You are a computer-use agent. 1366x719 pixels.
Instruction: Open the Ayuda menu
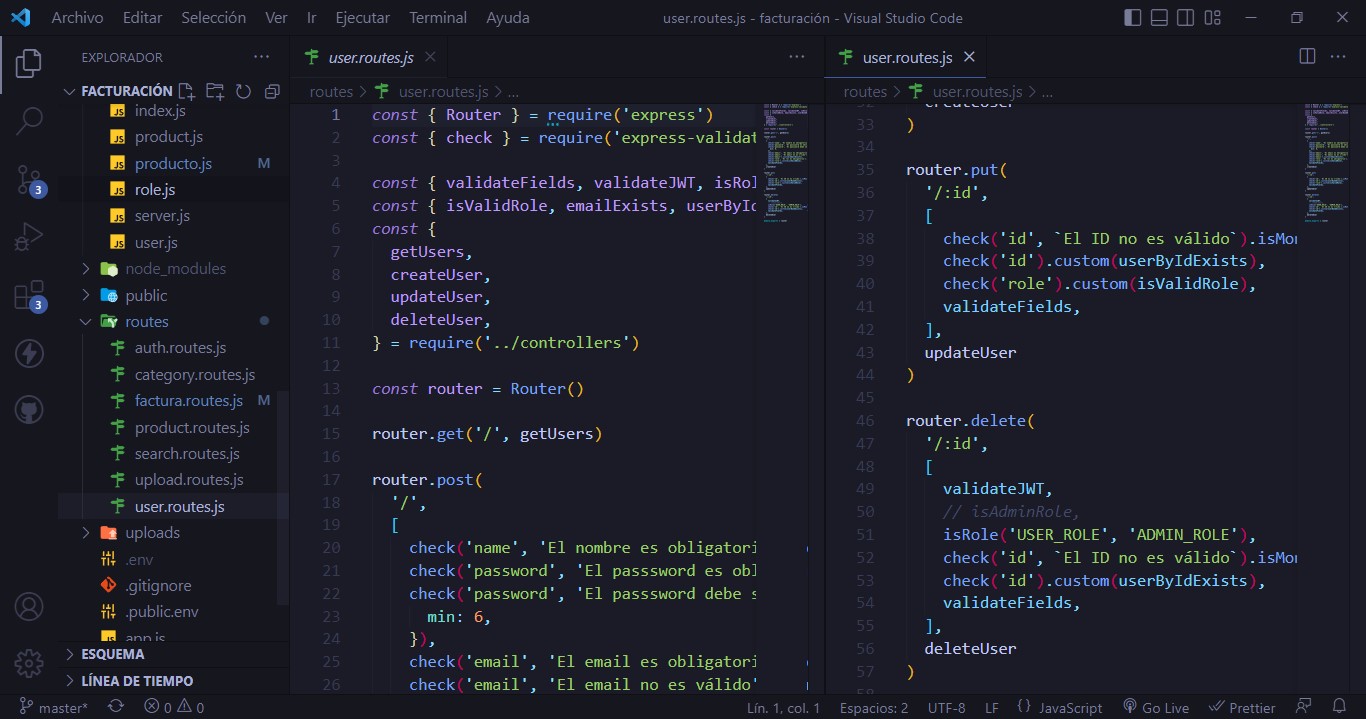508,17
